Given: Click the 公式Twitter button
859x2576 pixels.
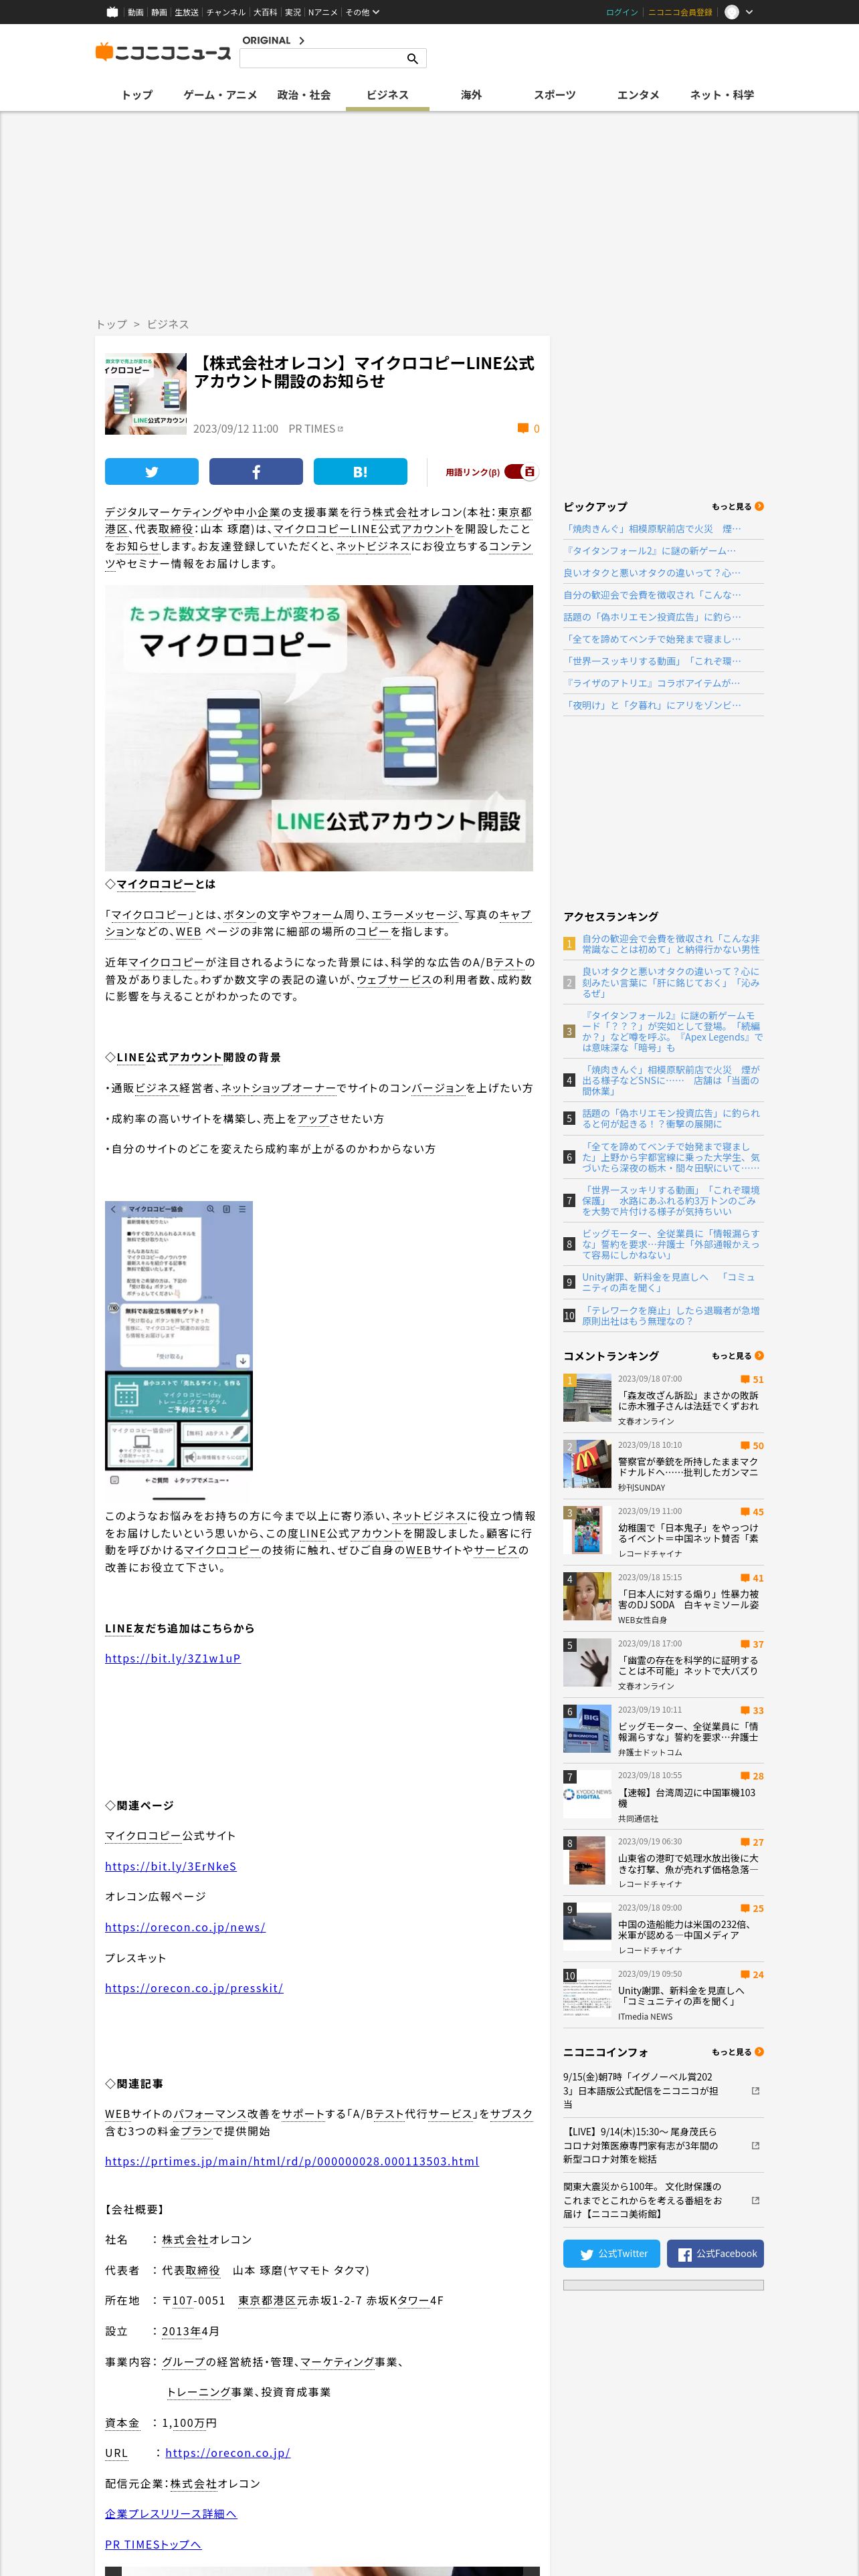Looking at the screenshot, I should pos(612,2253).
